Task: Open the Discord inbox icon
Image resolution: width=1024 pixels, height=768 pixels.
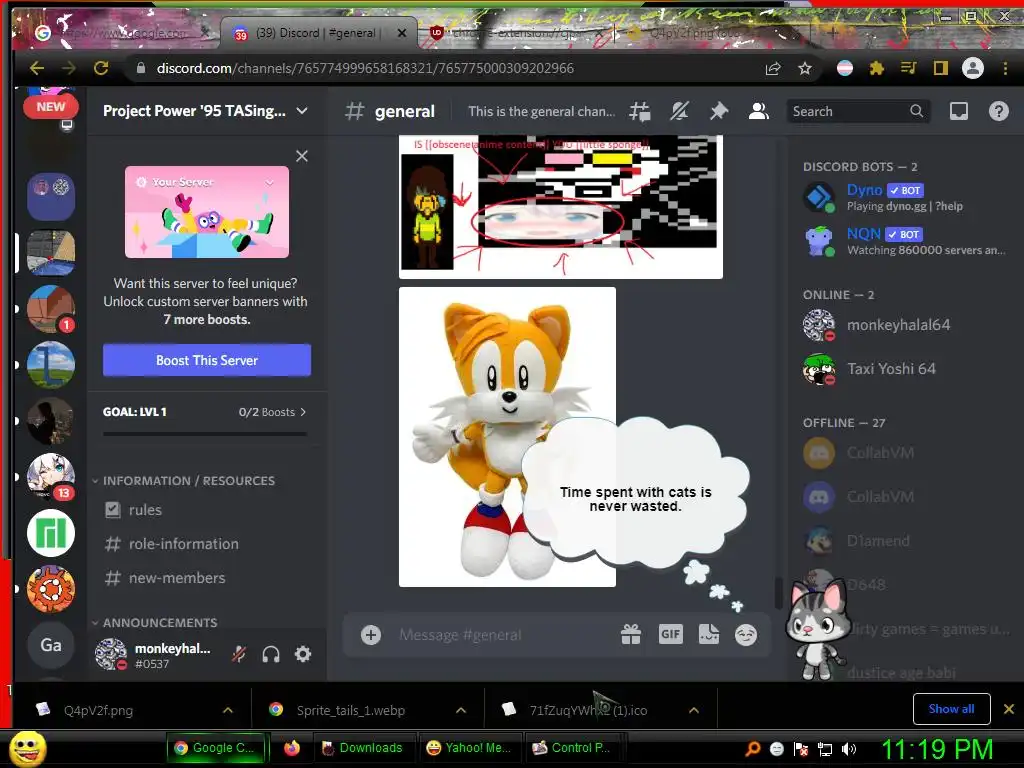Action: 958,112
